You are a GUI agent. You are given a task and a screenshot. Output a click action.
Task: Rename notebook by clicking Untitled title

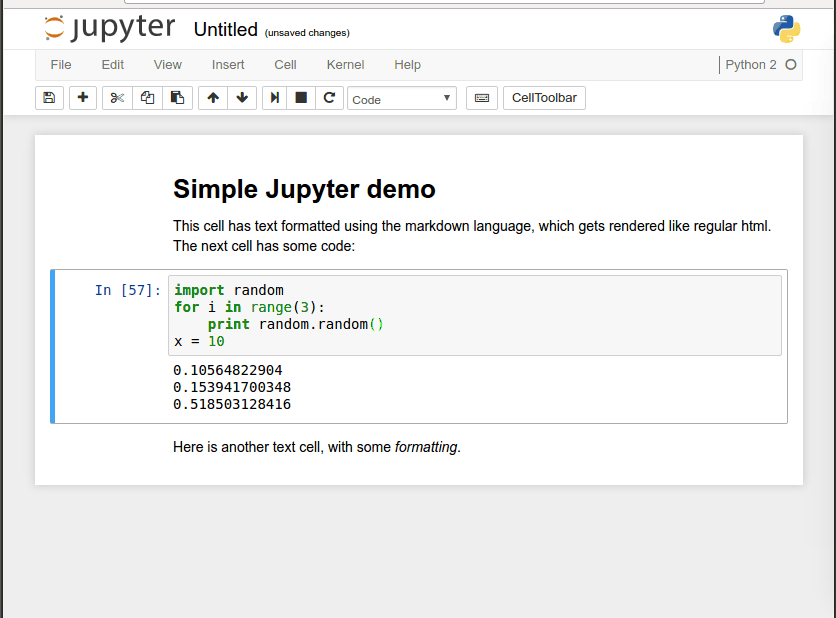click(x=226, y=30)
